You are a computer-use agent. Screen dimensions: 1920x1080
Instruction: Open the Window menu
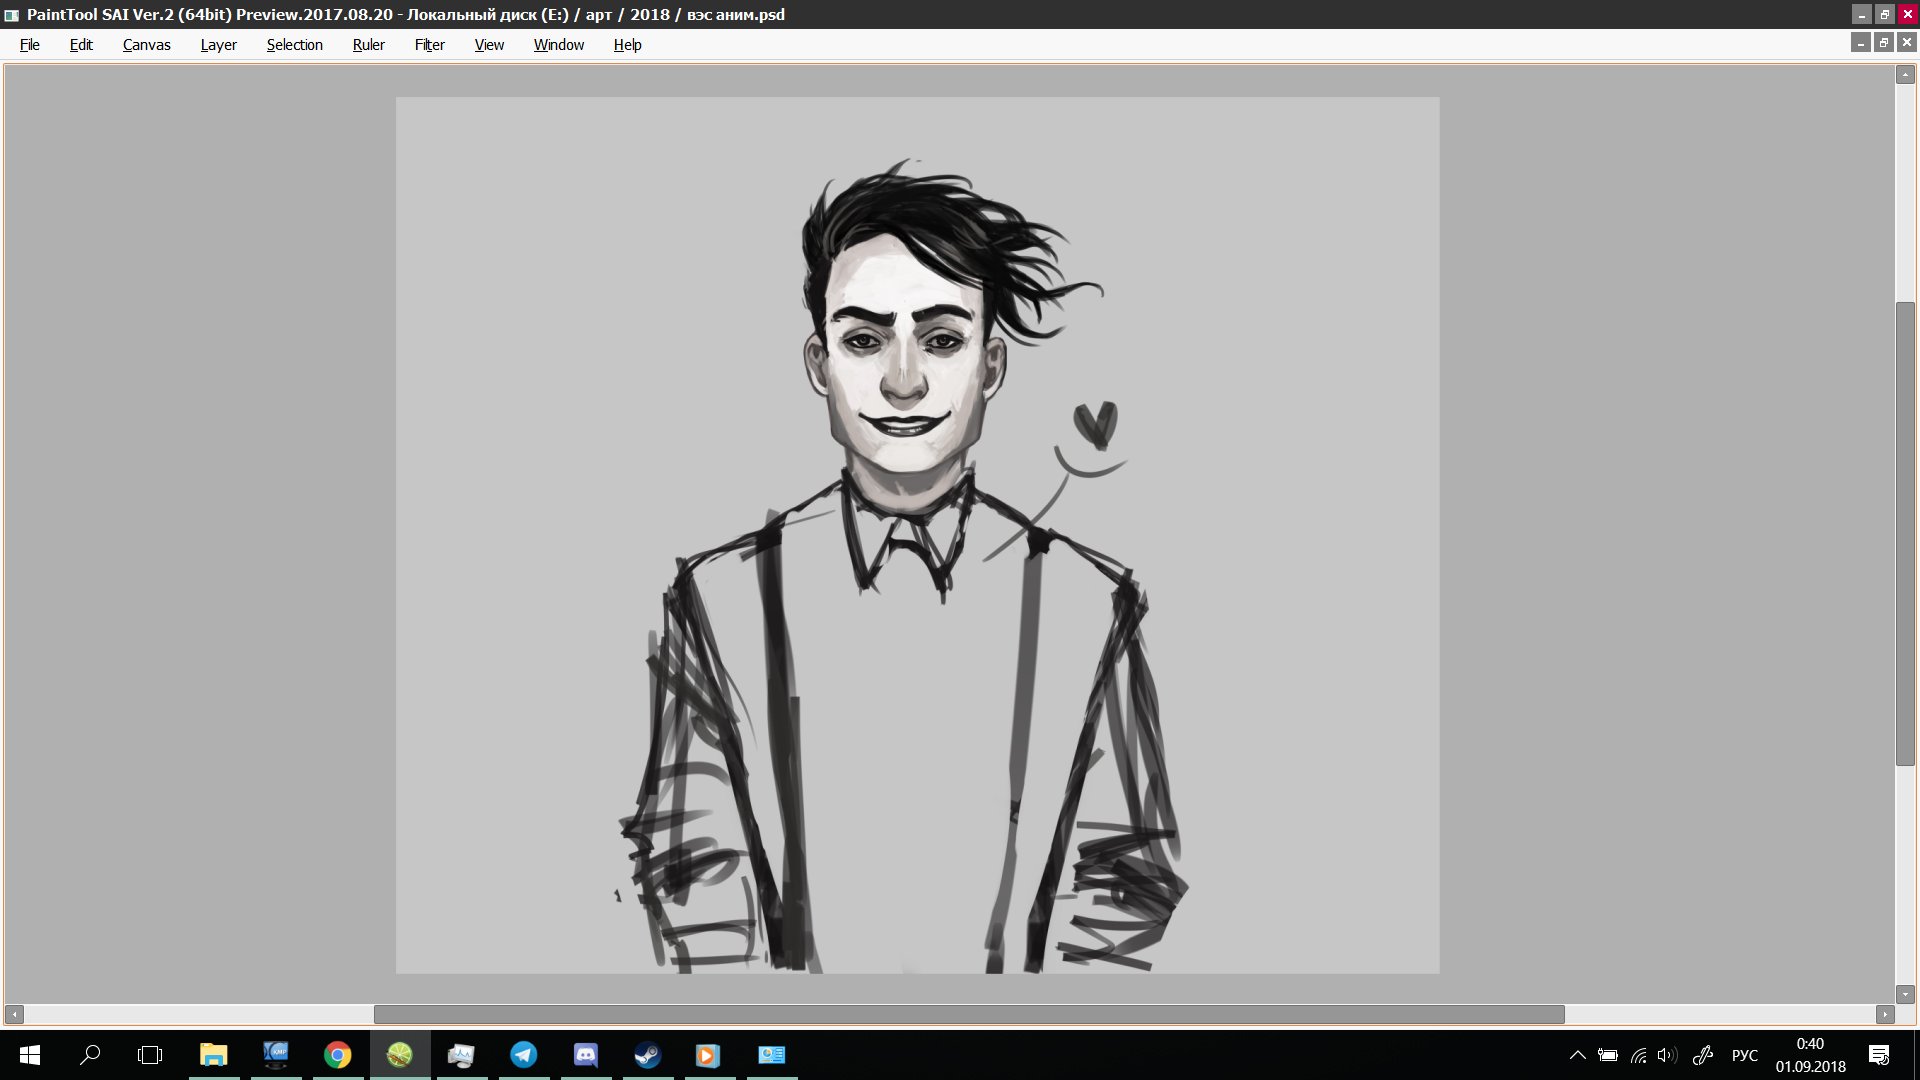click(x=558, y=45)
